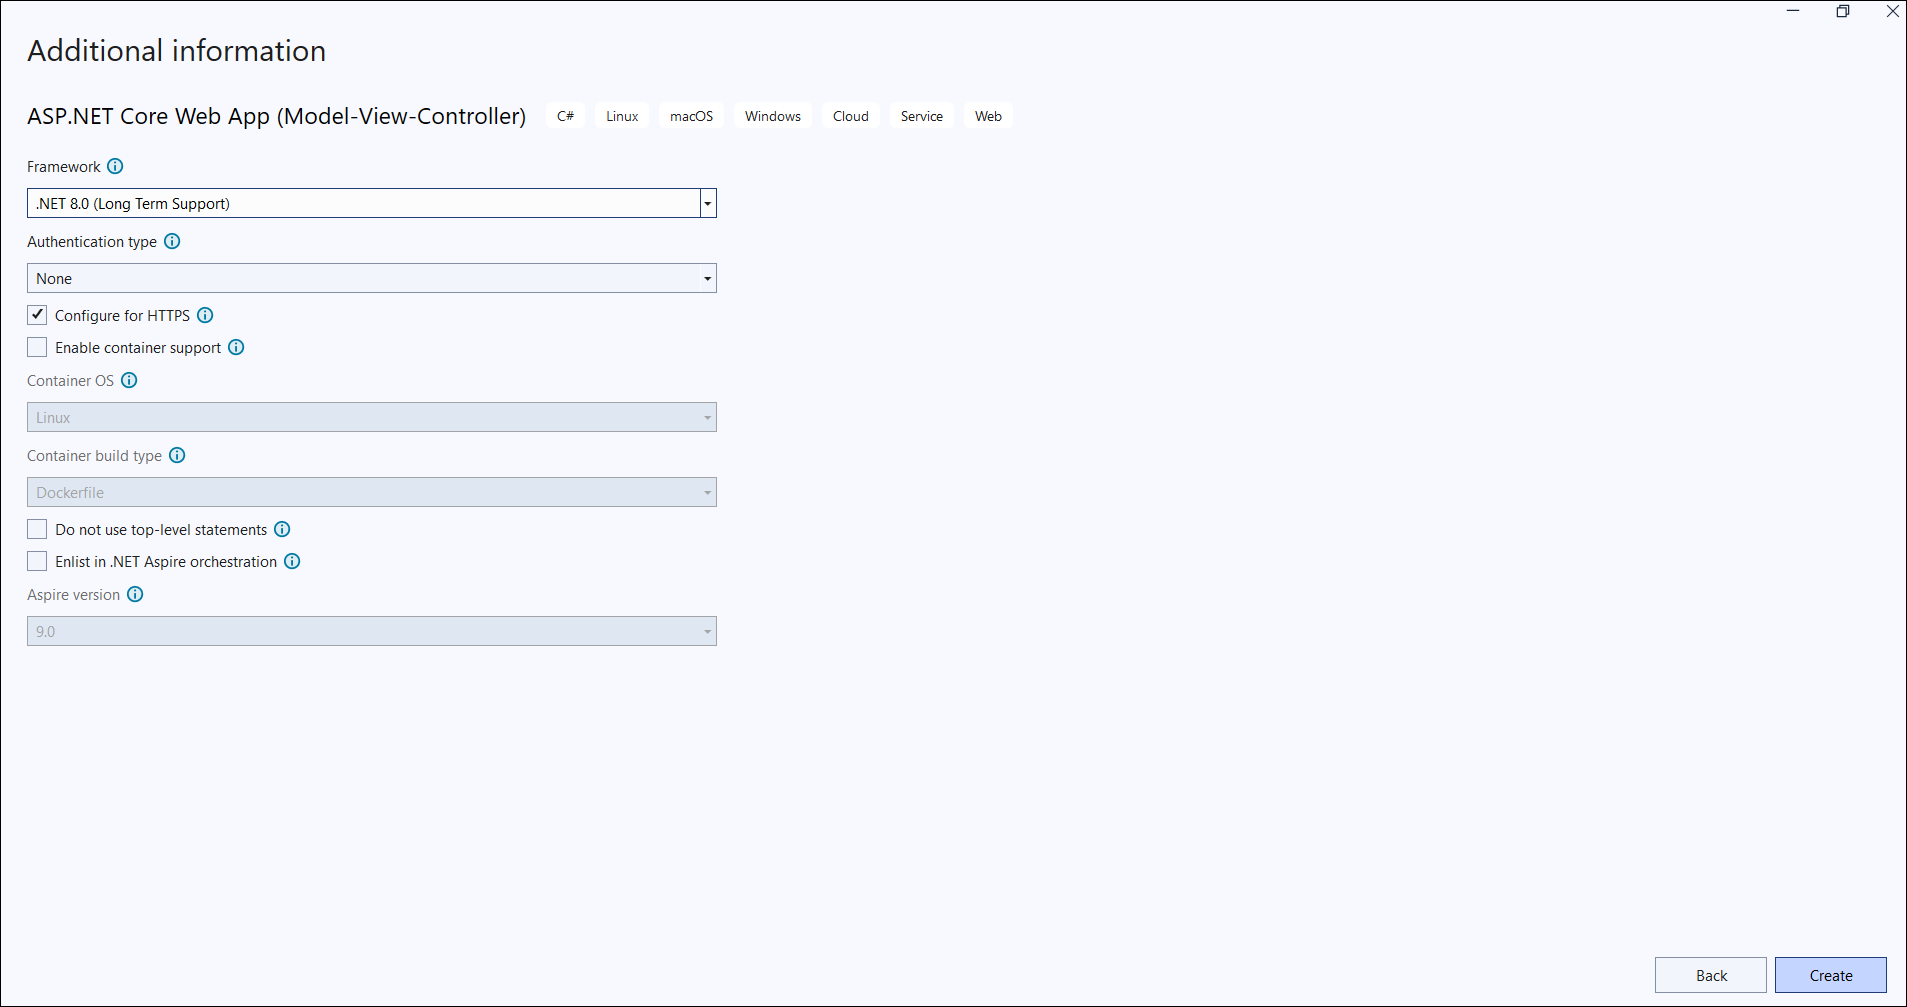Open the Container build type Dockerfile dropdown
The image size is (1907, 1007).
coord(372,492)
